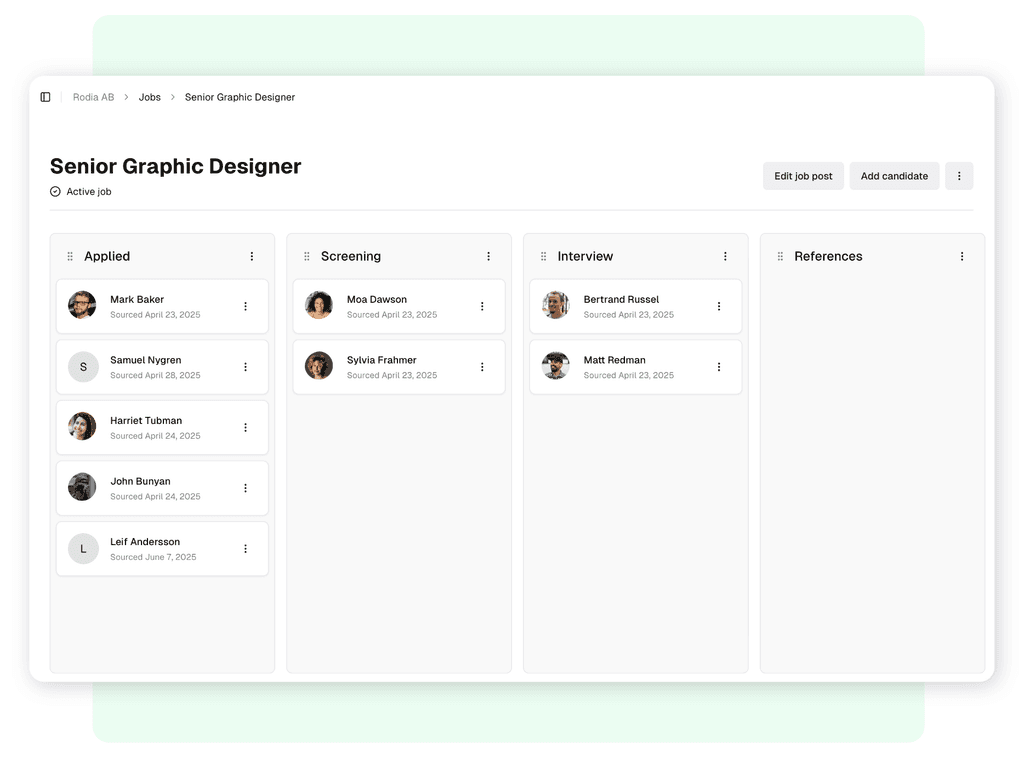Click the drag handle icon on Screening column
The height and width of the screenshot is (758, 1024).
(x=306, y=256)
